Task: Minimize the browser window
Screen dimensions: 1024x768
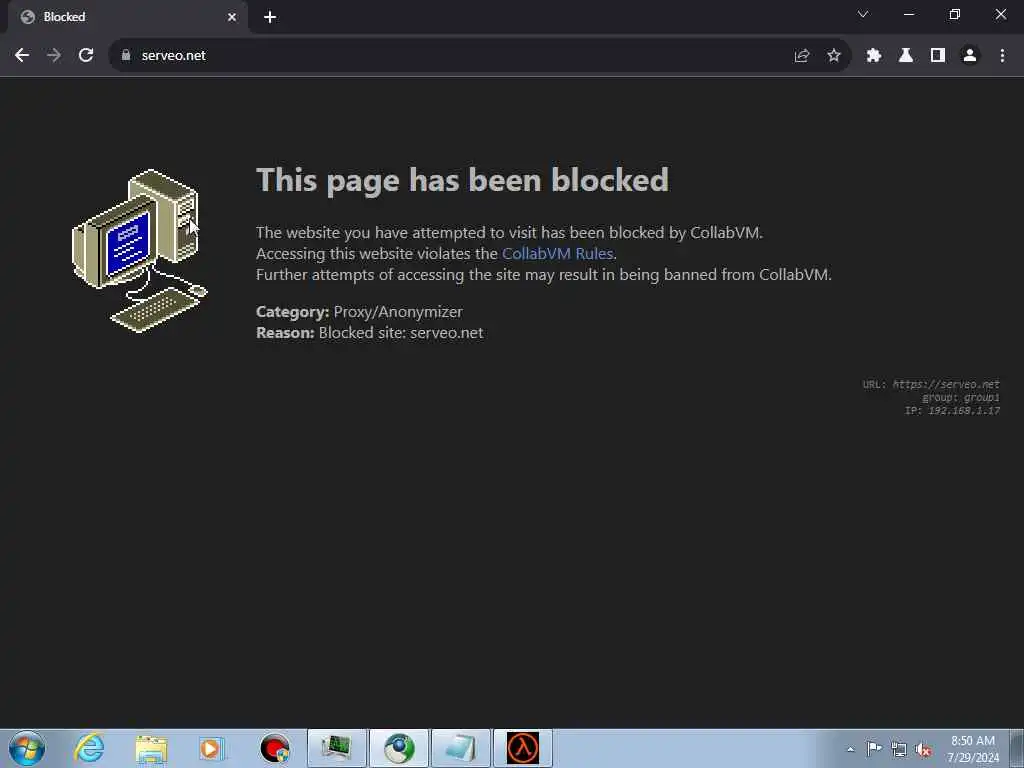Action: [909, 14]
